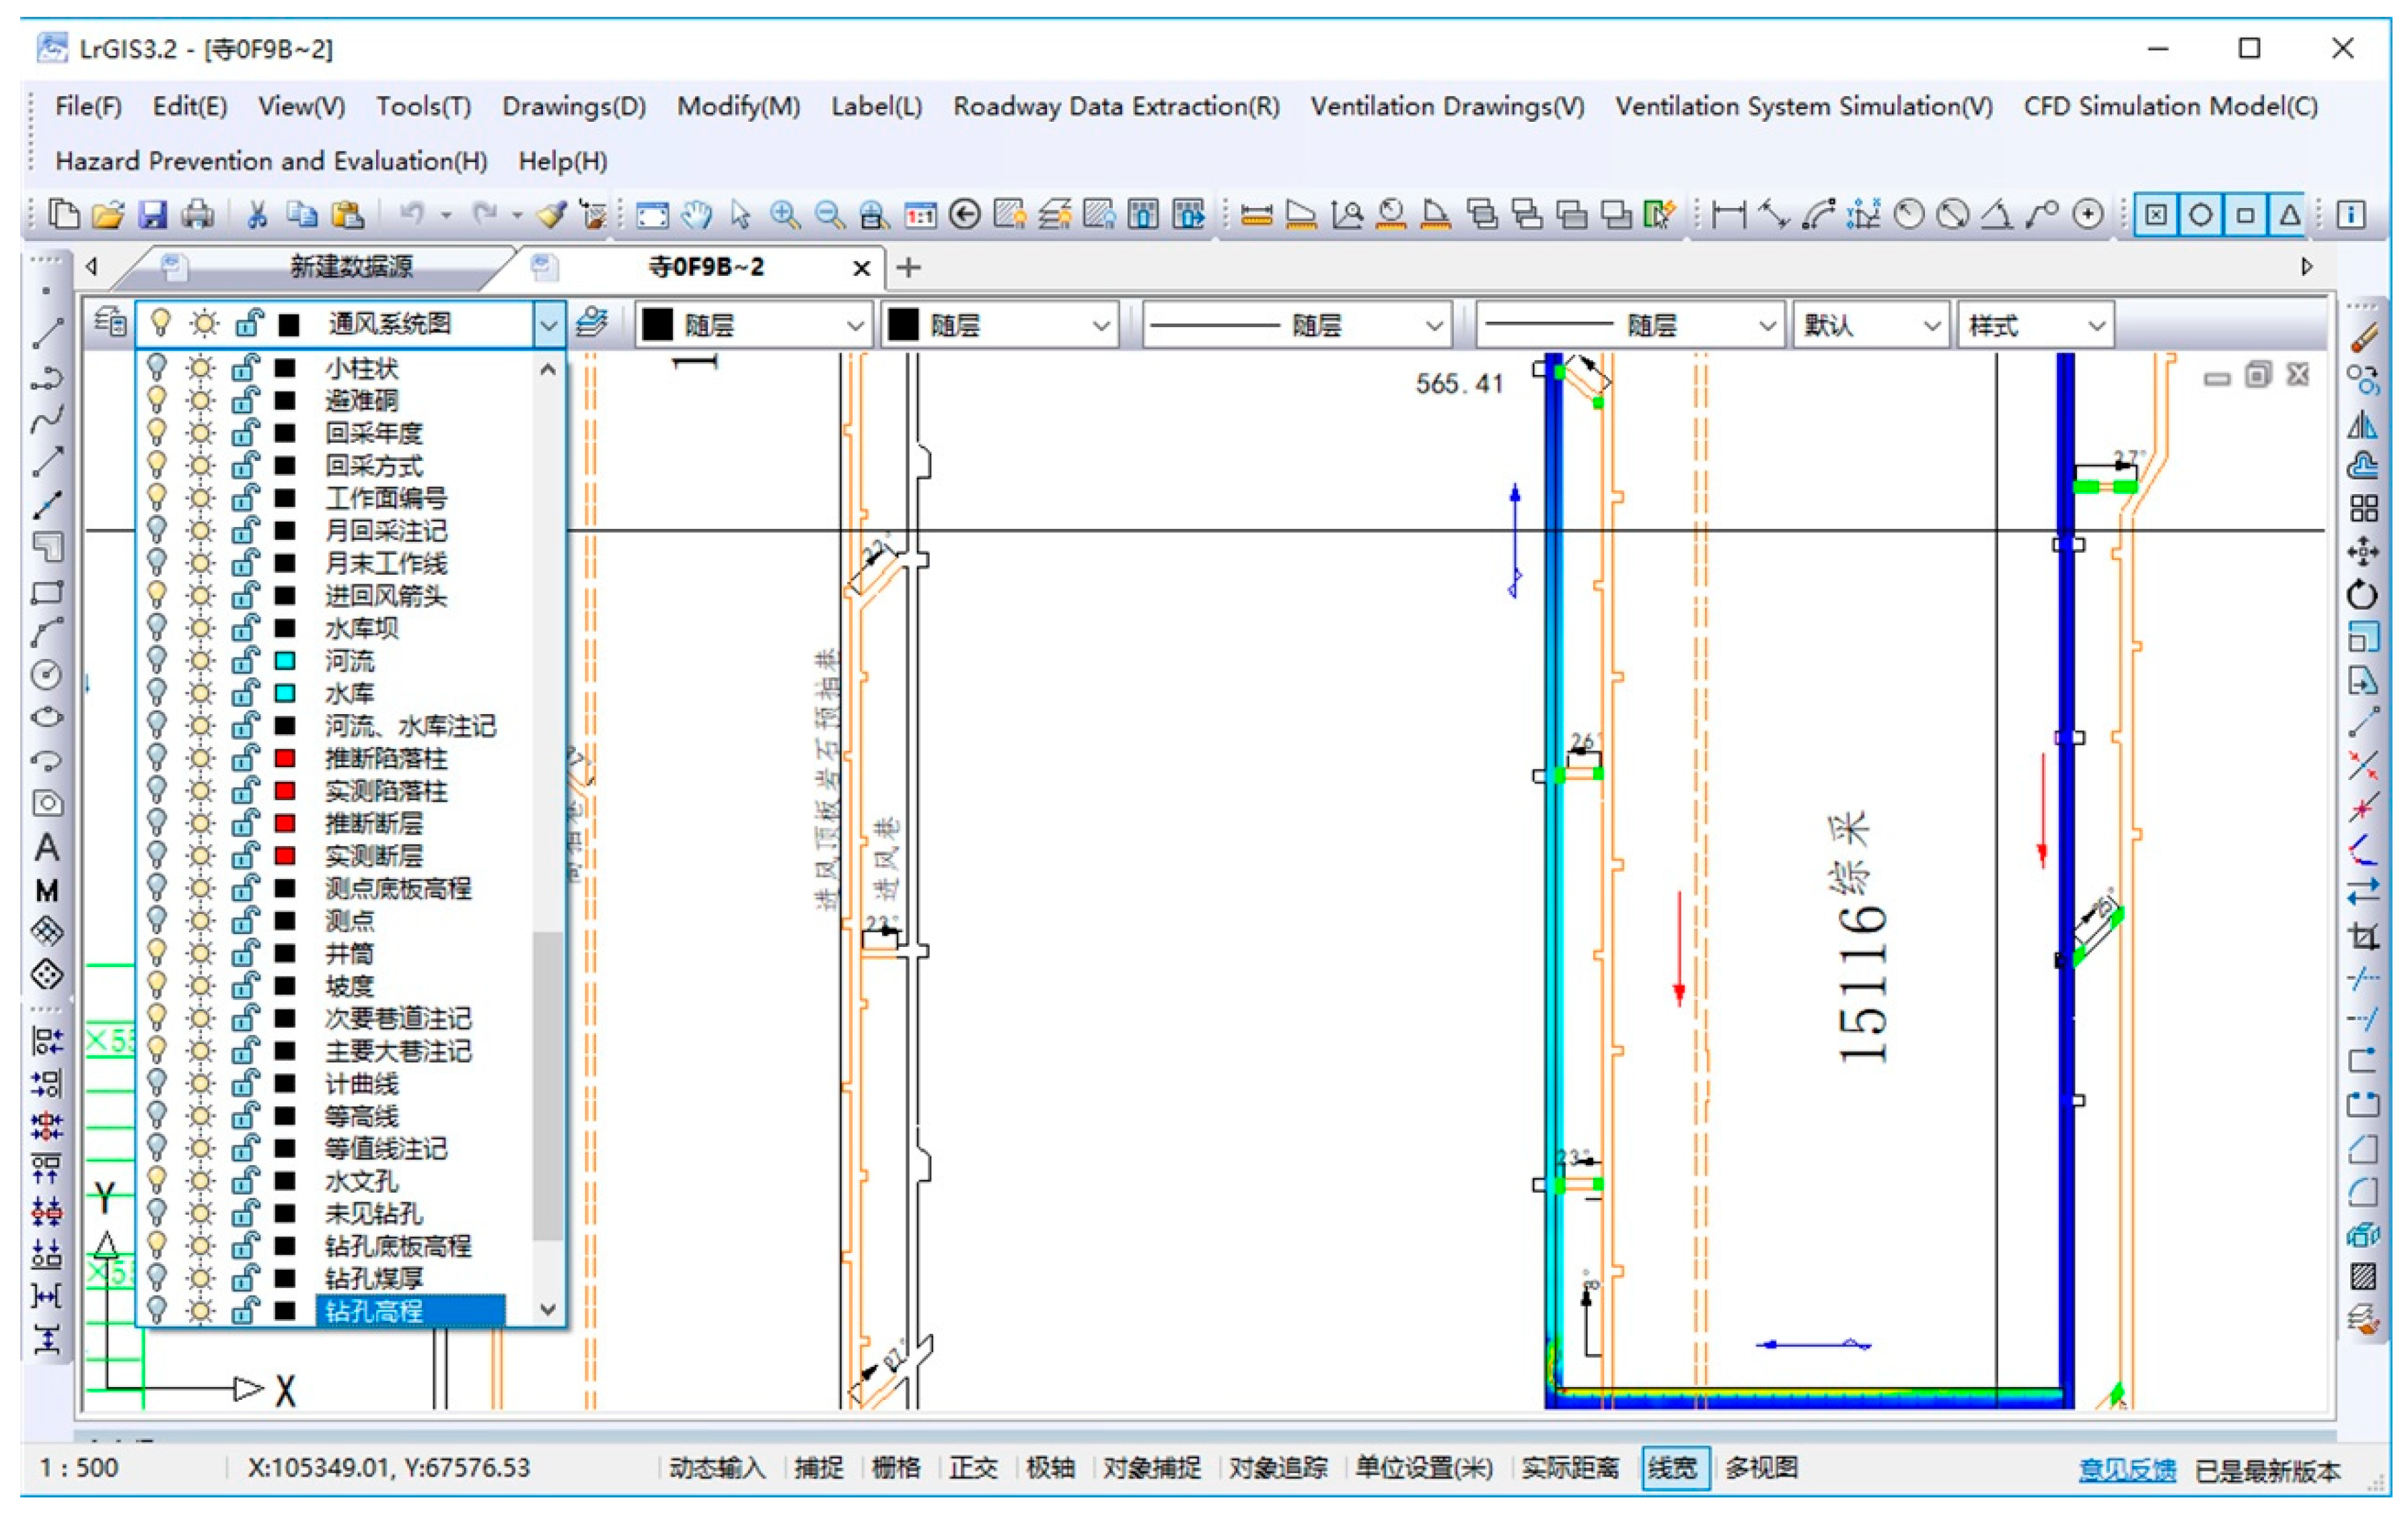Switch to the 新建数据源 tab
This screenshot has width=2408, height=1521.
[352, 267]
